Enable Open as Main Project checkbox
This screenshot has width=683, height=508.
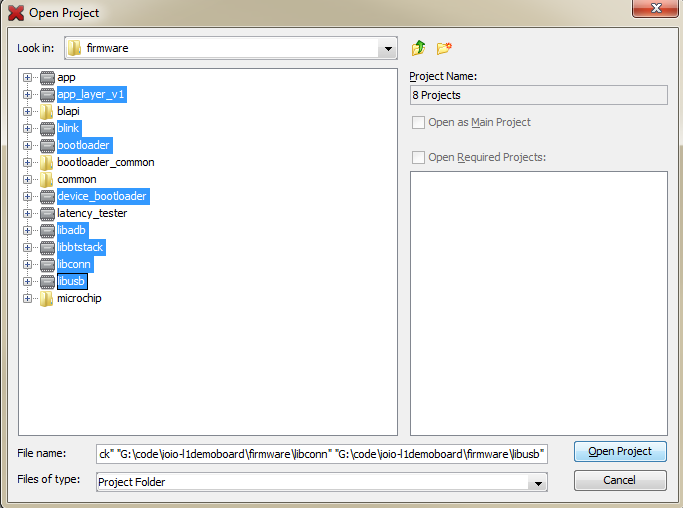418,122
